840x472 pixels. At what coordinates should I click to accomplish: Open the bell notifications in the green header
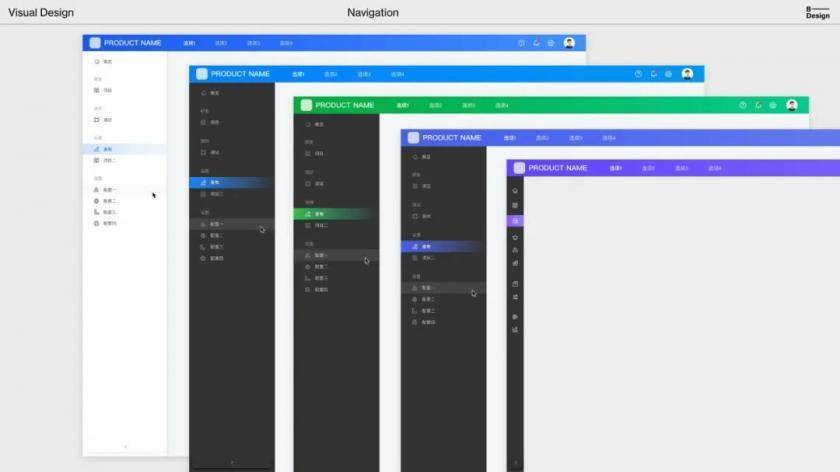click(758, 106)
